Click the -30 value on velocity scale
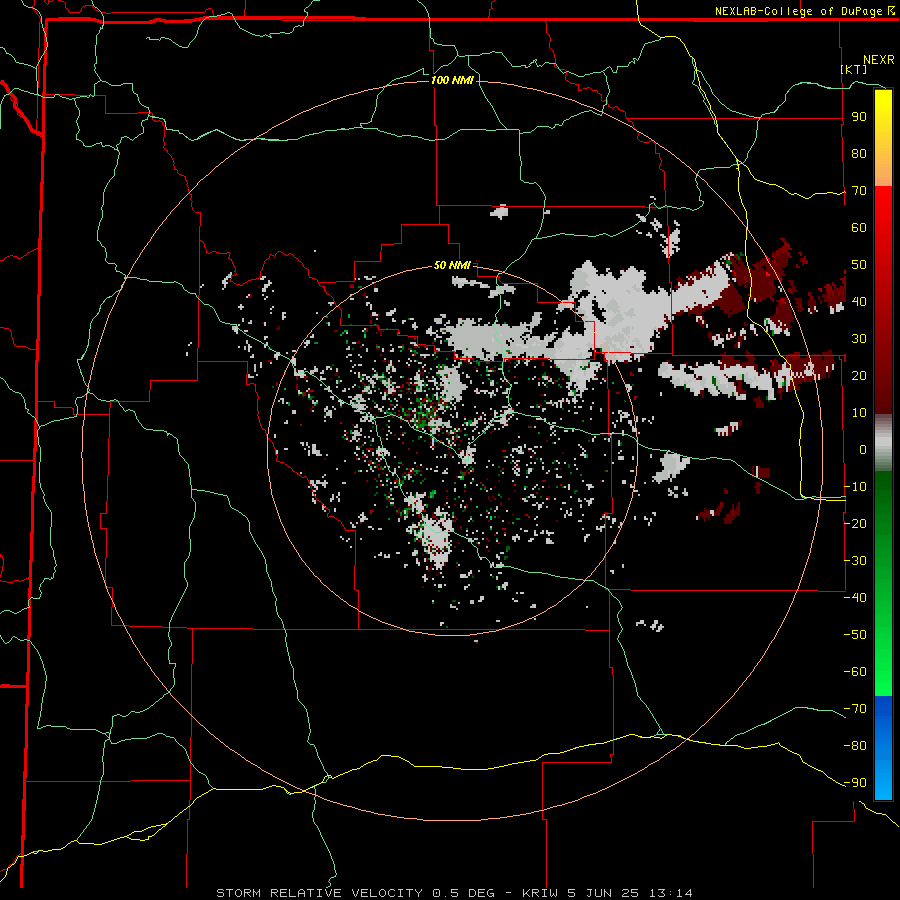The image size is (900, 900). tap(855, 561)
